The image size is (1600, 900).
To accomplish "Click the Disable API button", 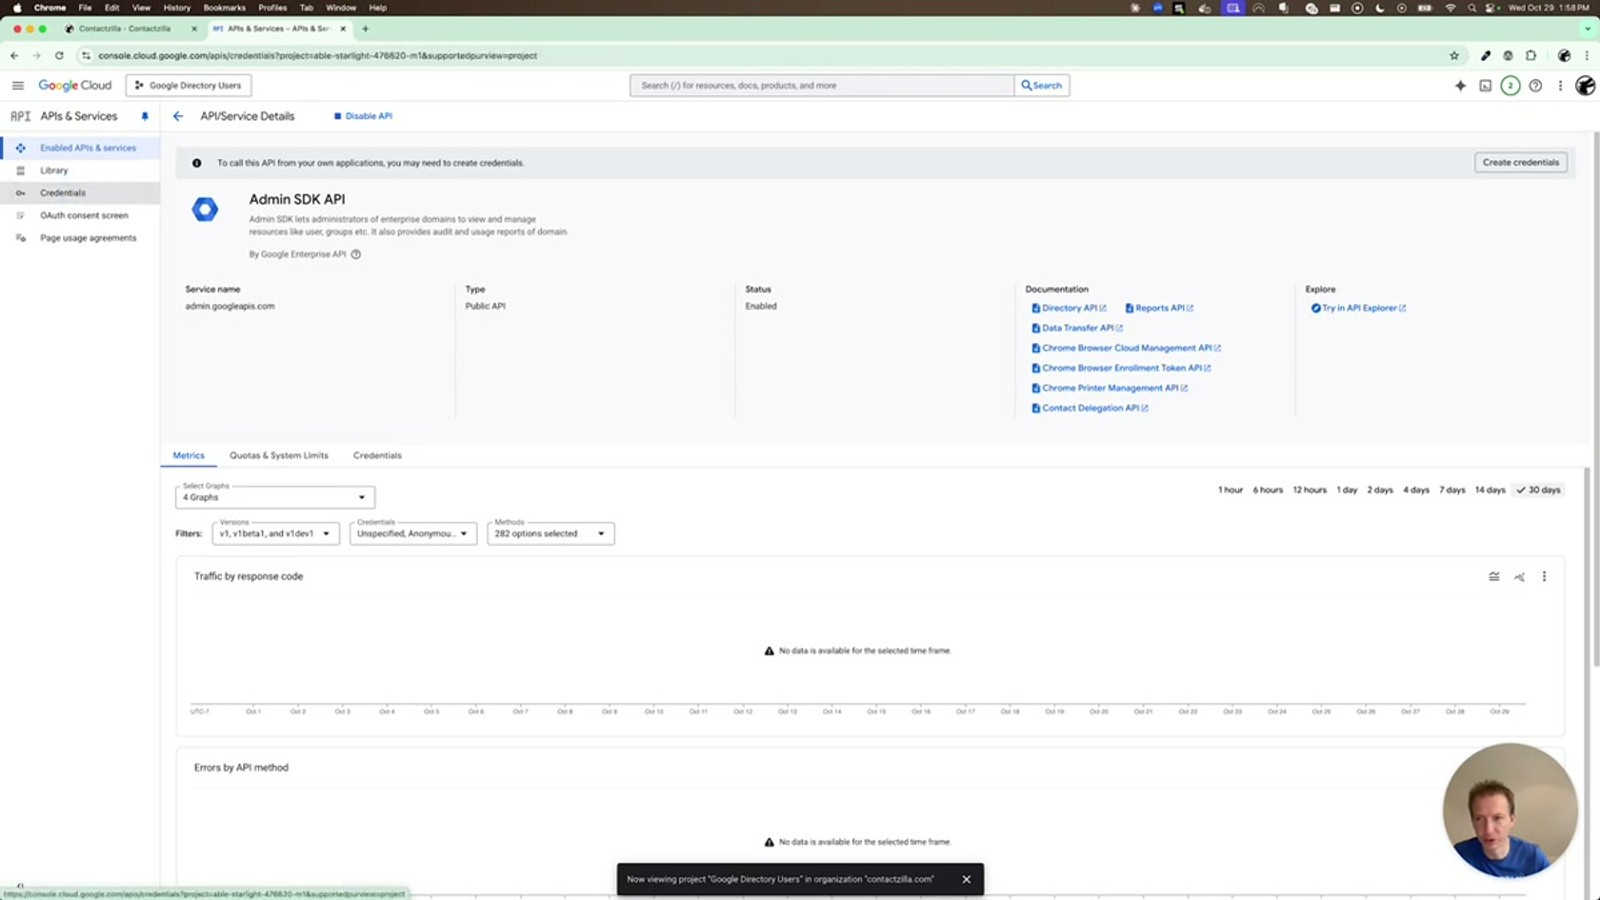I will click(363, 116).
